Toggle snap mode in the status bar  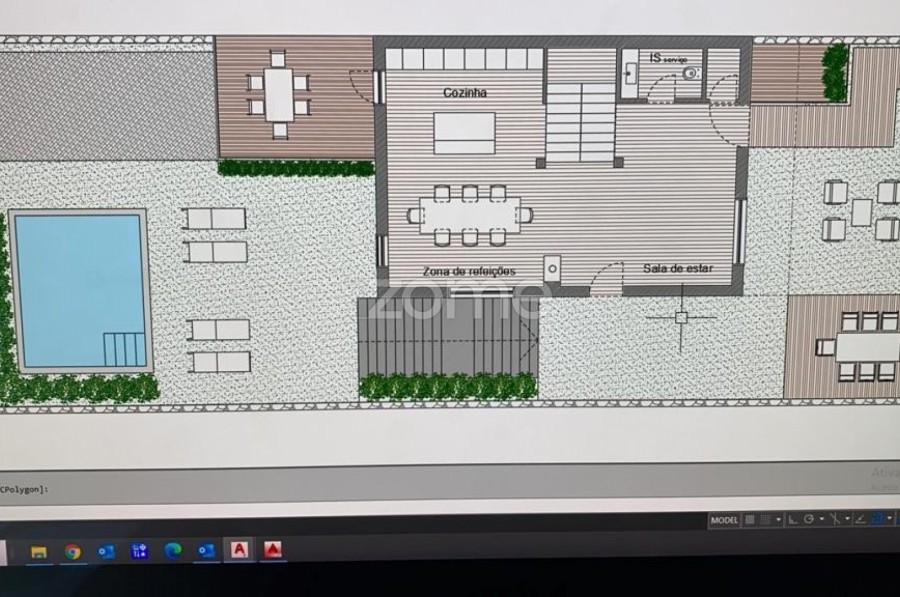click(766, 520)
